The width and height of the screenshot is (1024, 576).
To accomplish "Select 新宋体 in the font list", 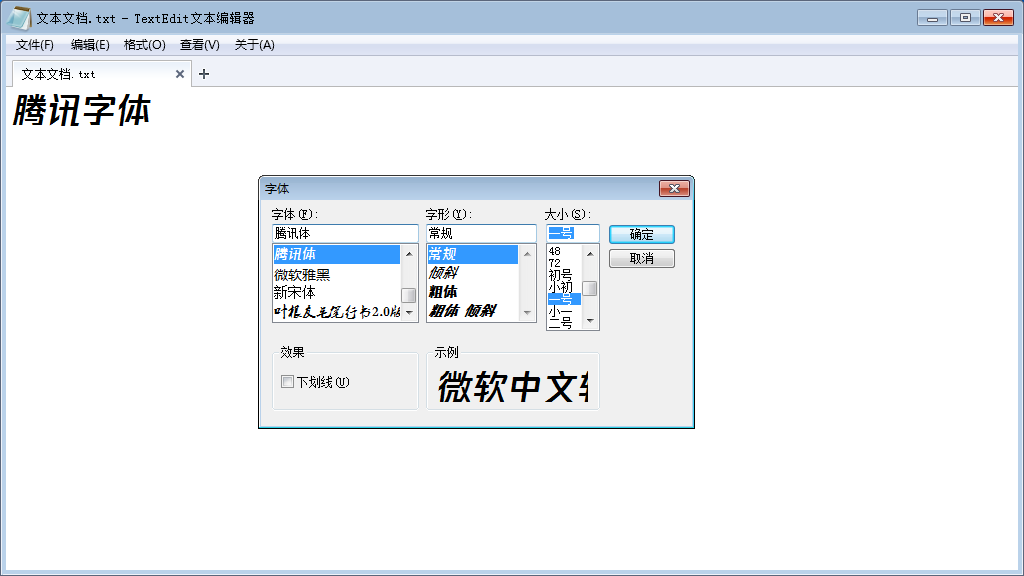I will (336, 293).
